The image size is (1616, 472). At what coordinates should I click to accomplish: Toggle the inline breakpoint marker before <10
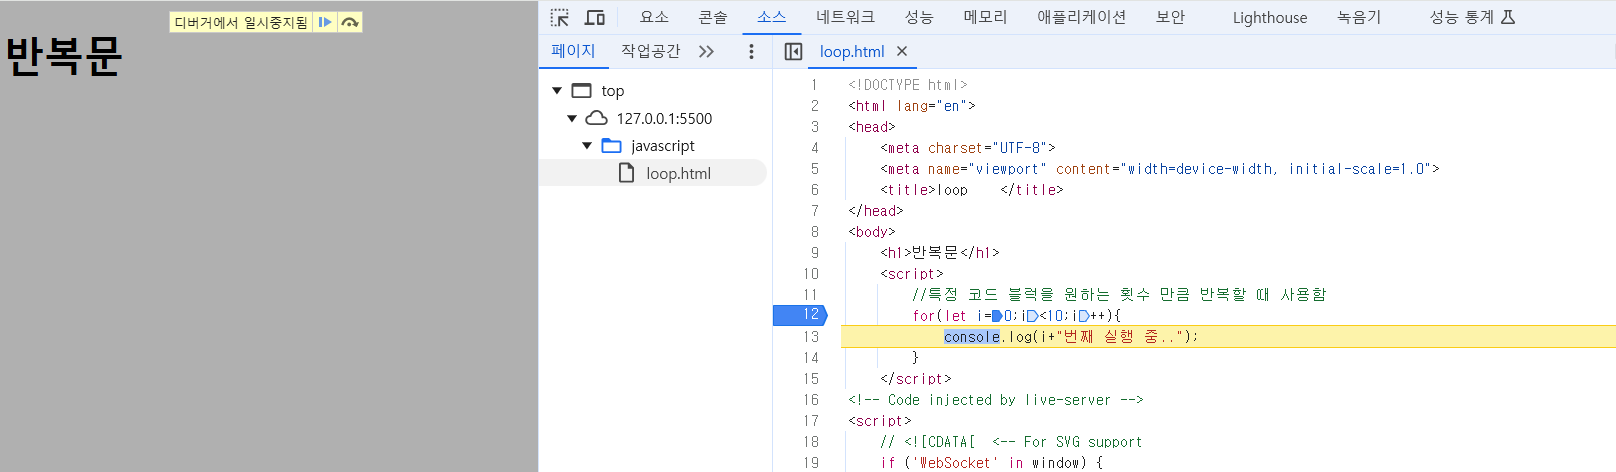(x=1032, y=316)
